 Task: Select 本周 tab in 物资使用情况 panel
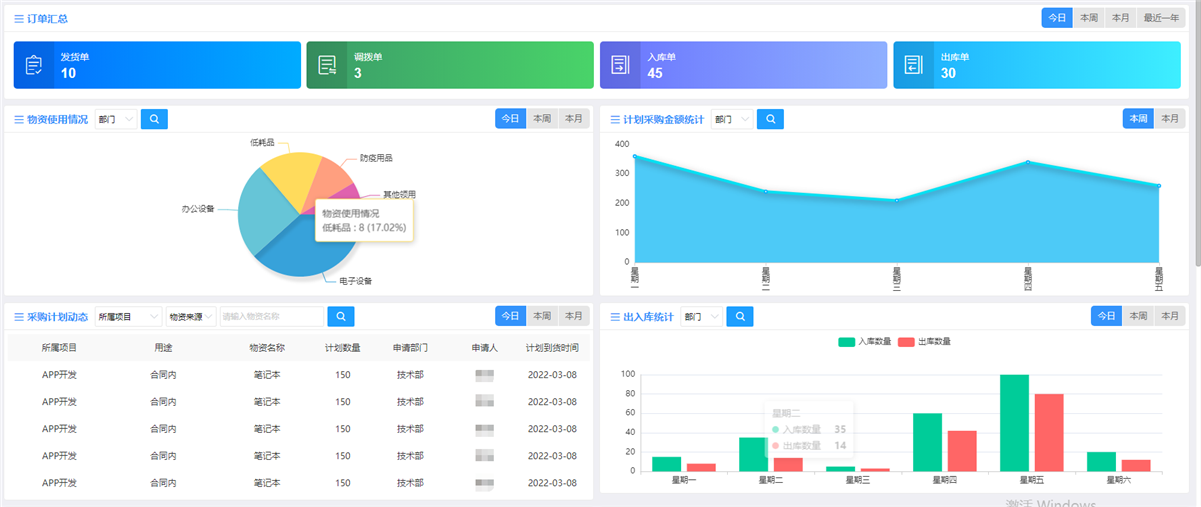(542, 118)
